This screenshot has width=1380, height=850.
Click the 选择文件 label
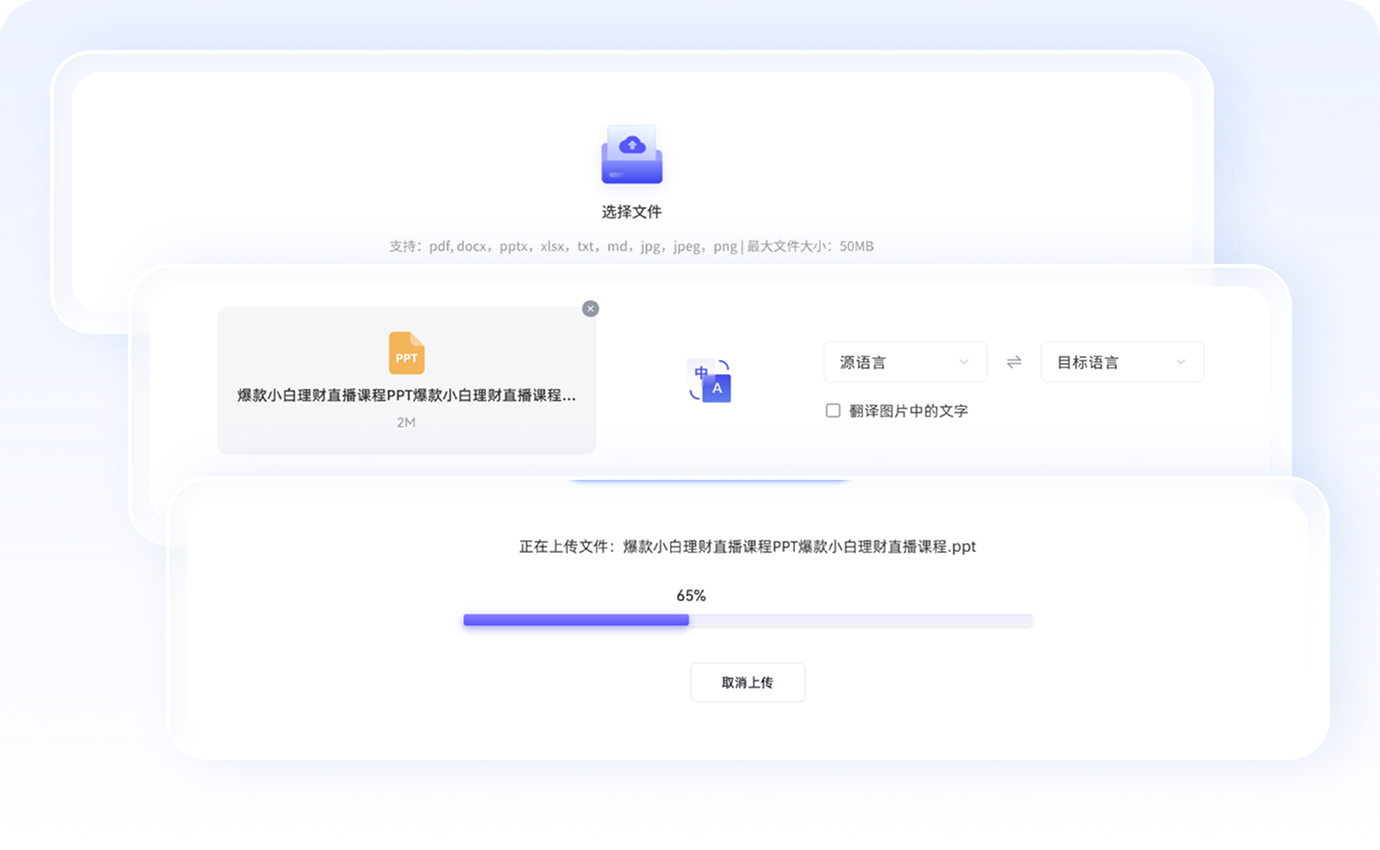click(x=631, y=212)
